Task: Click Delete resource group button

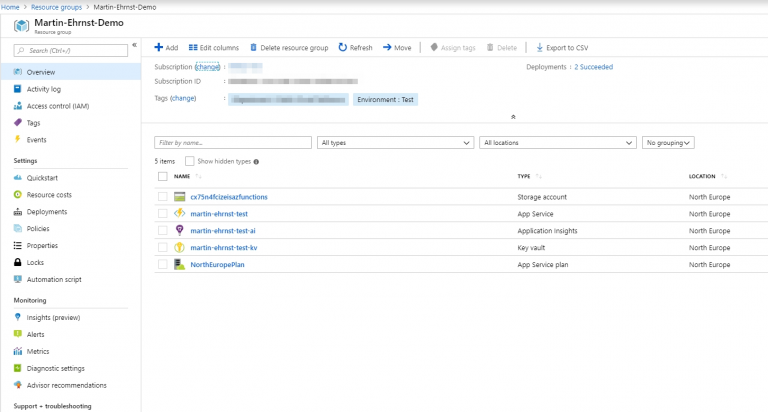Action: coord(288,47)
